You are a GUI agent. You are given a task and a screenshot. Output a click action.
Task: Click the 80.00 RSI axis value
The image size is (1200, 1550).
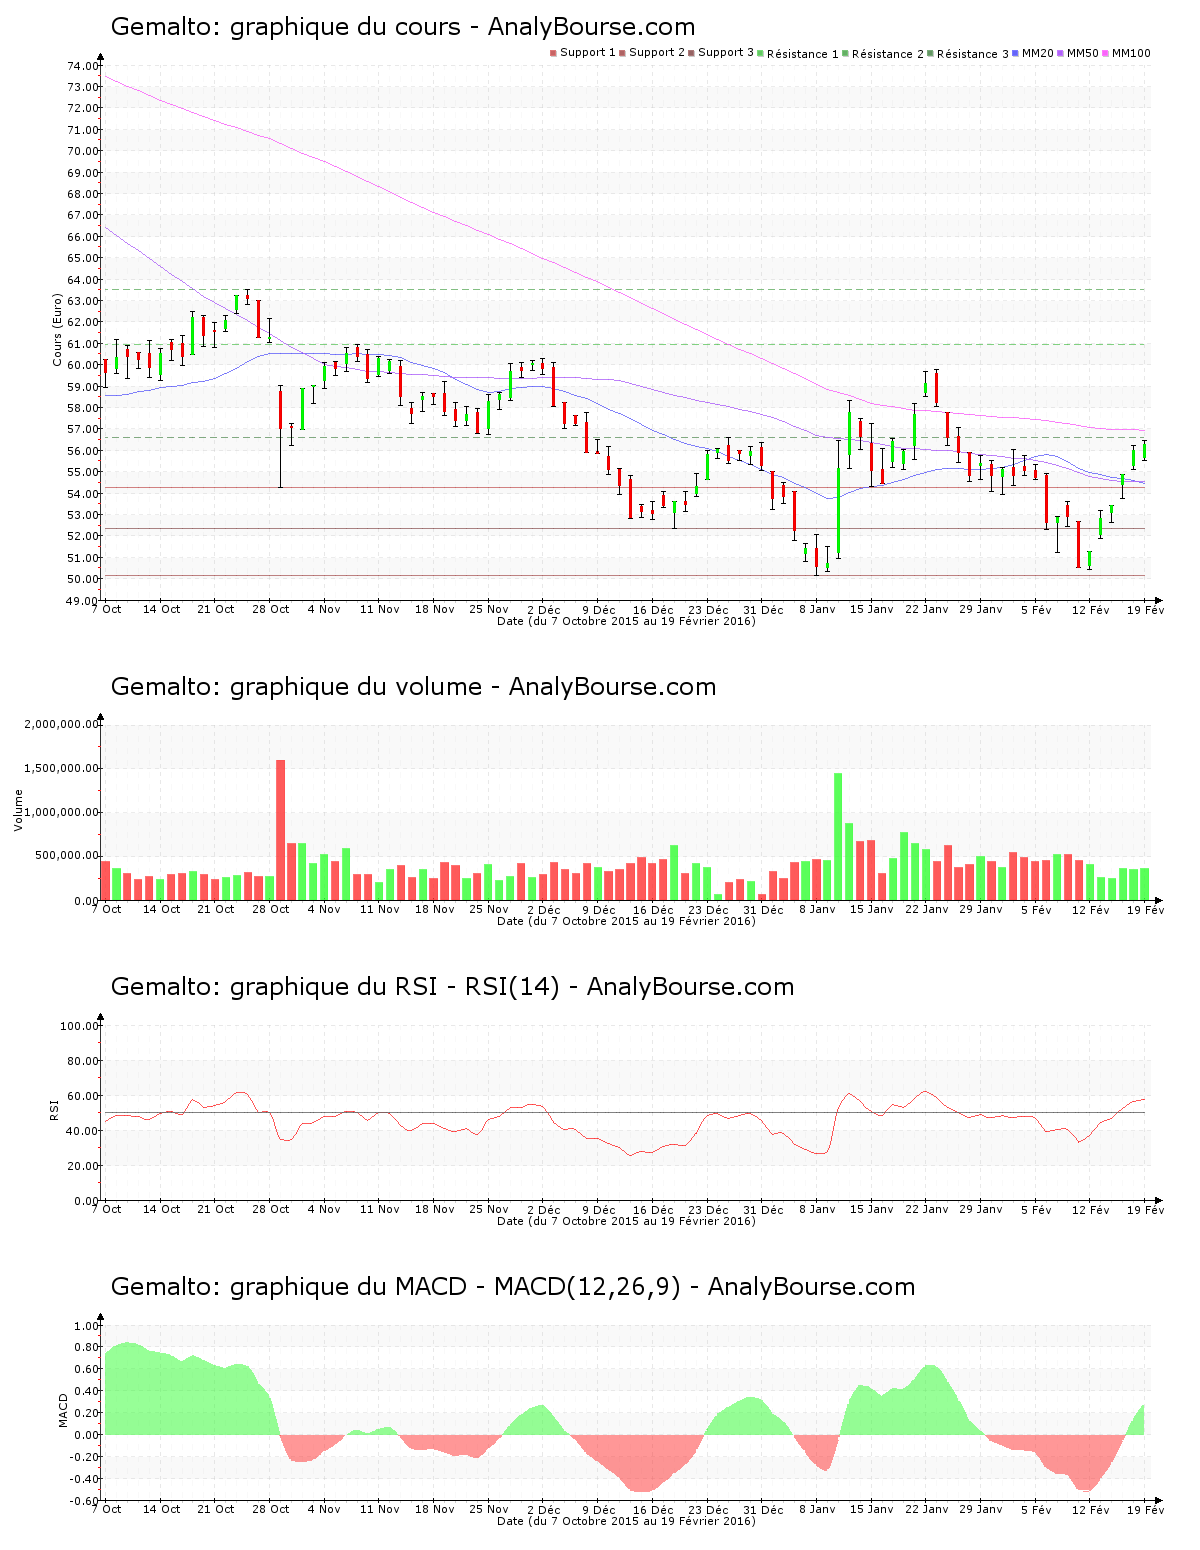84,1061
